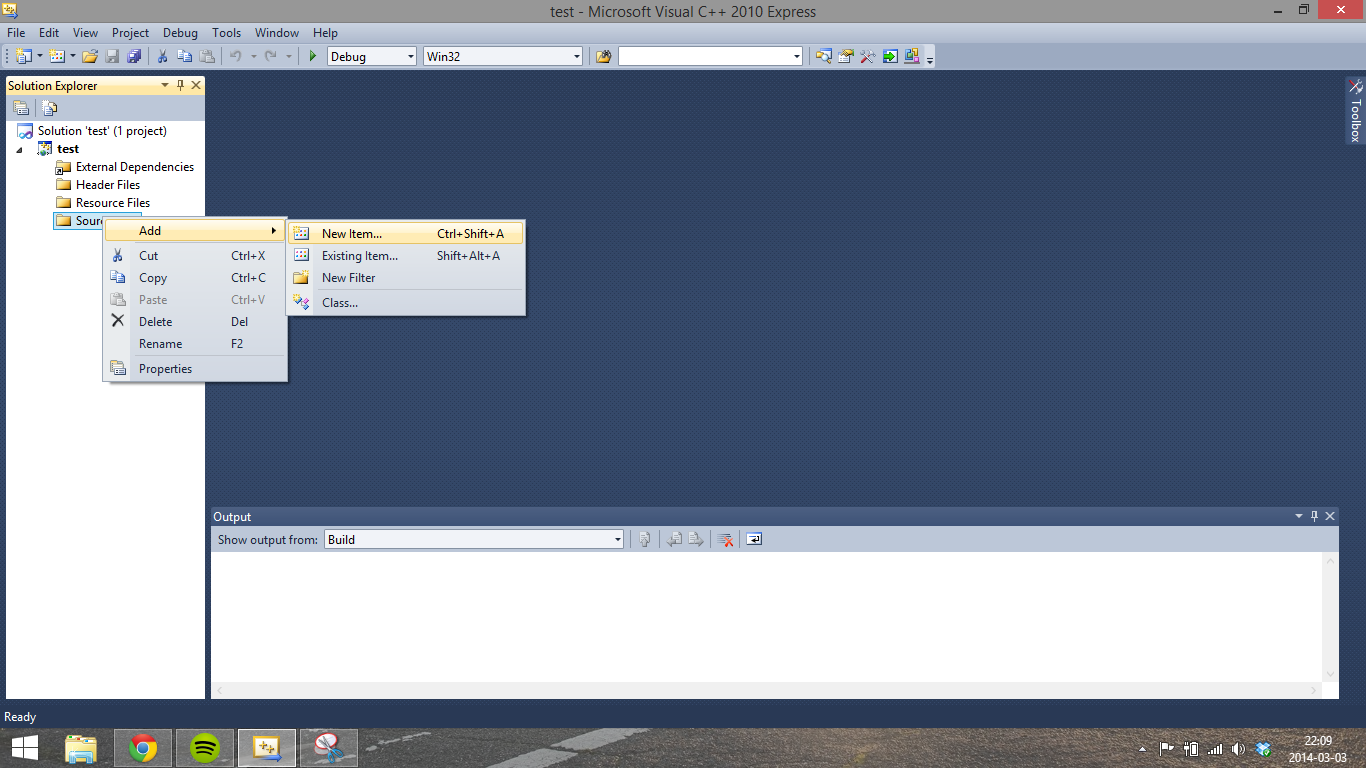Open the Tools menu
Screen dimensions: 1366x768
coord(227,33)
